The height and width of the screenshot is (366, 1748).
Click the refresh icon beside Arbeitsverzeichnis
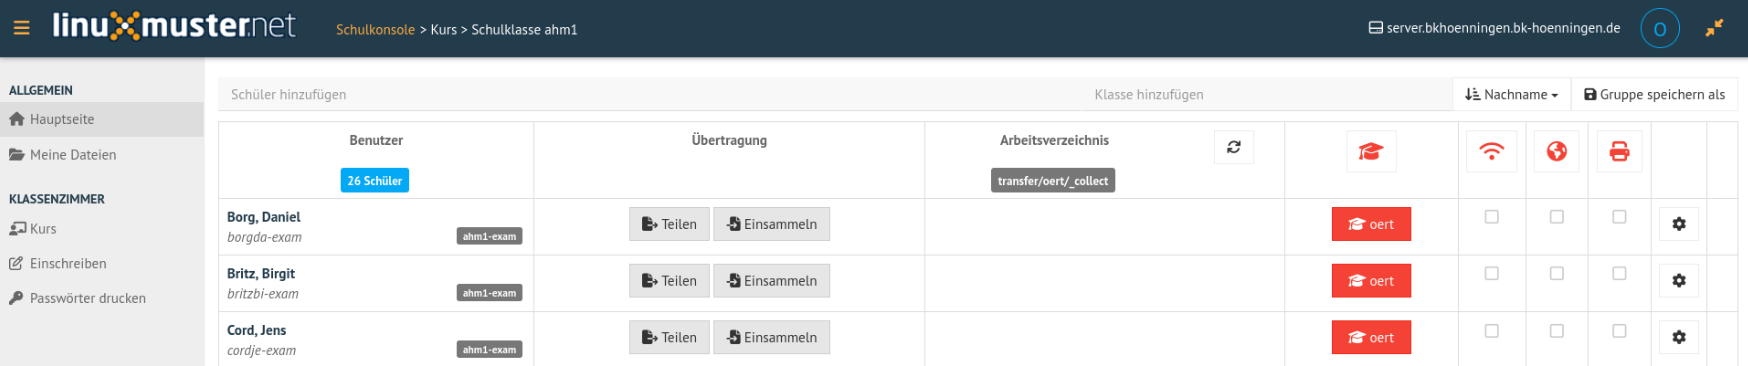(x=1234, y=147)
